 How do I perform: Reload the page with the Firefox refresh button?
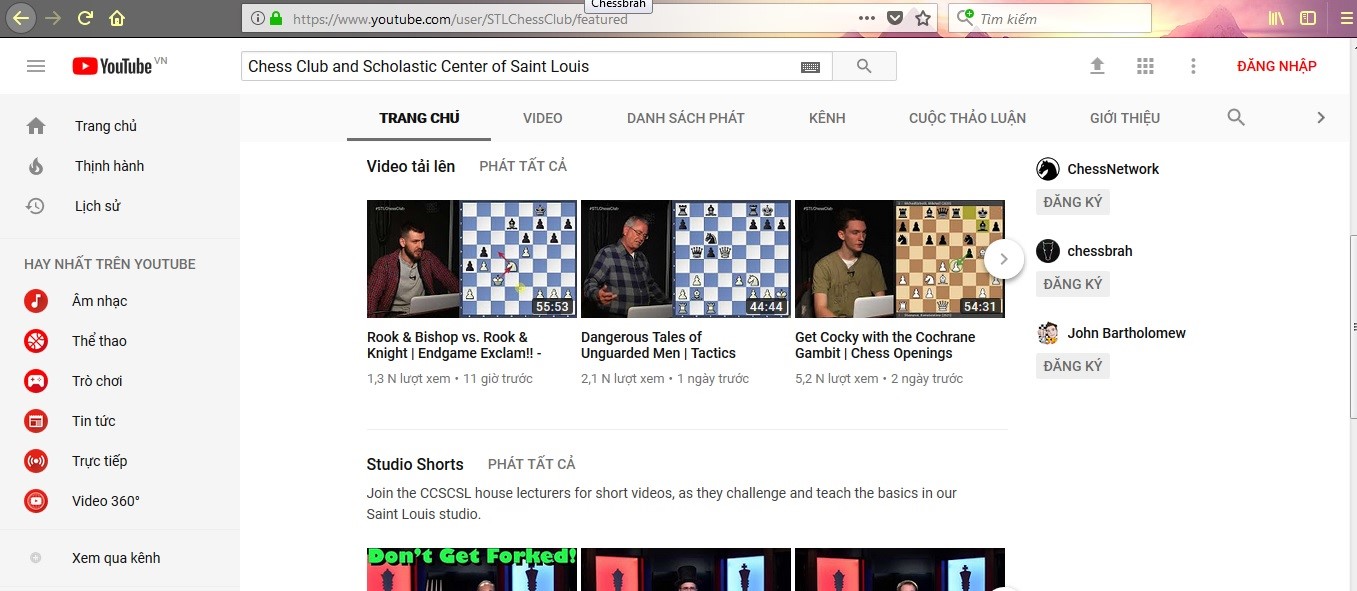[x=85, y=18]
